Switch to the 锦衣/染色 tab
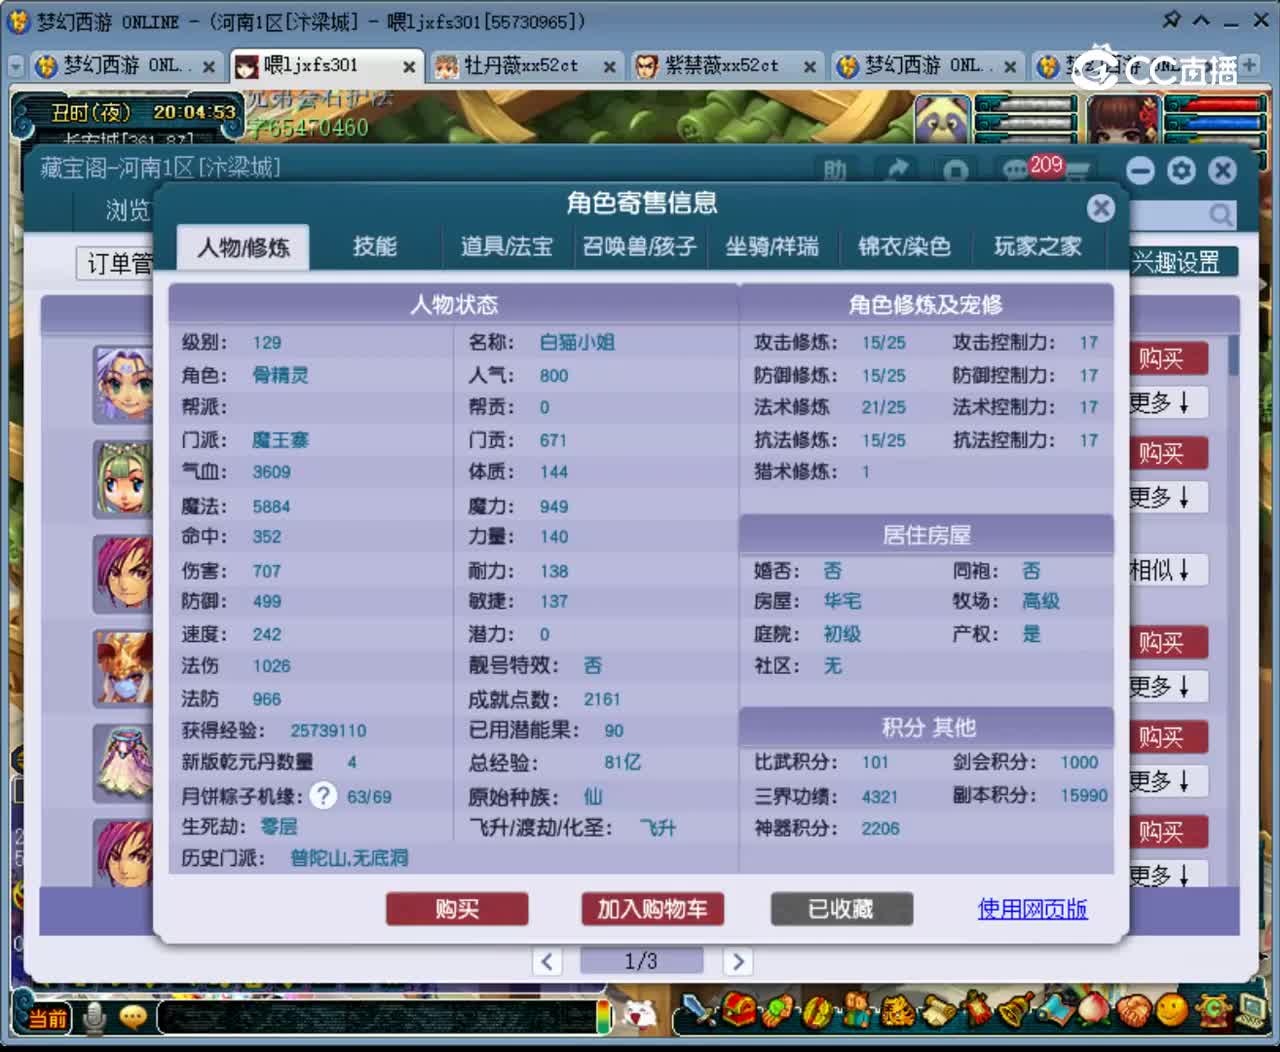Image resolution: width=1280 pixels, height=1052 pixels. click(x=904, y=246)
